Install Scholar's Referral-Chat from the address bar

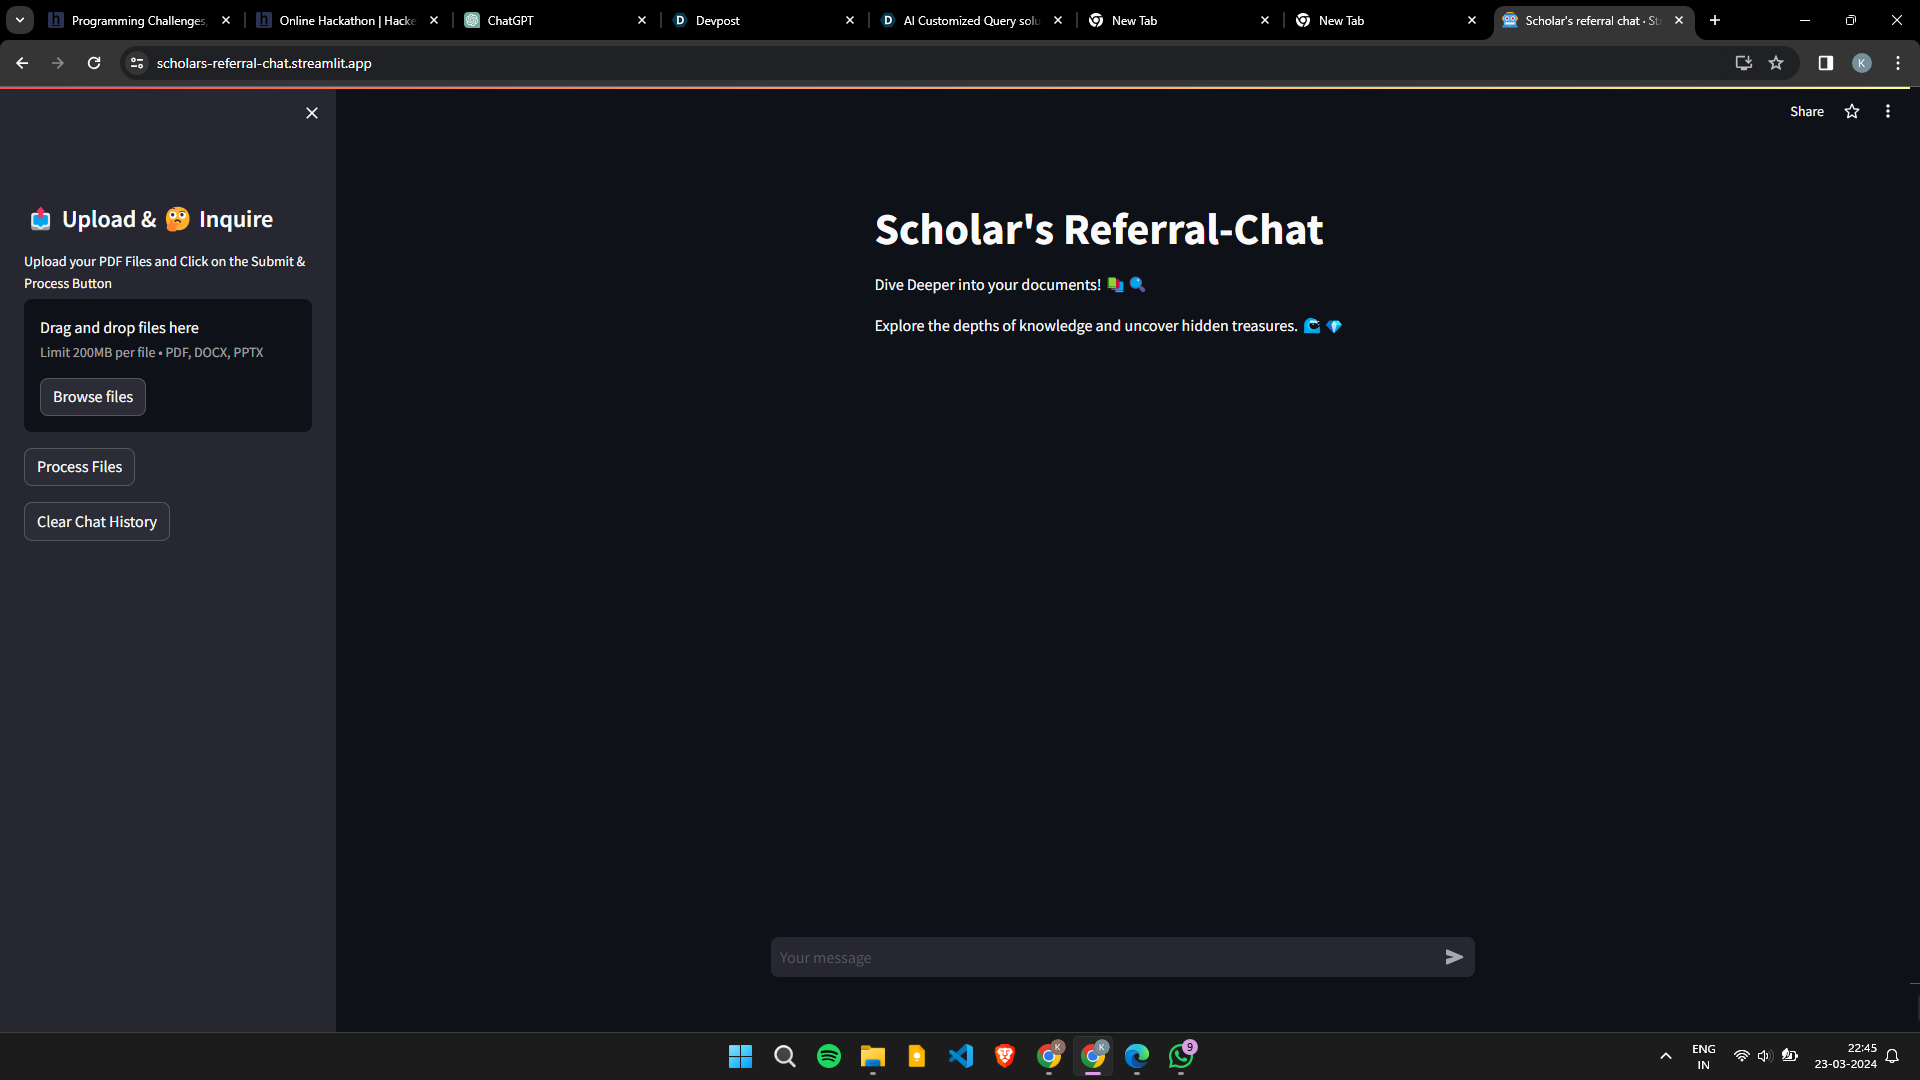[x=1743, y=62]
